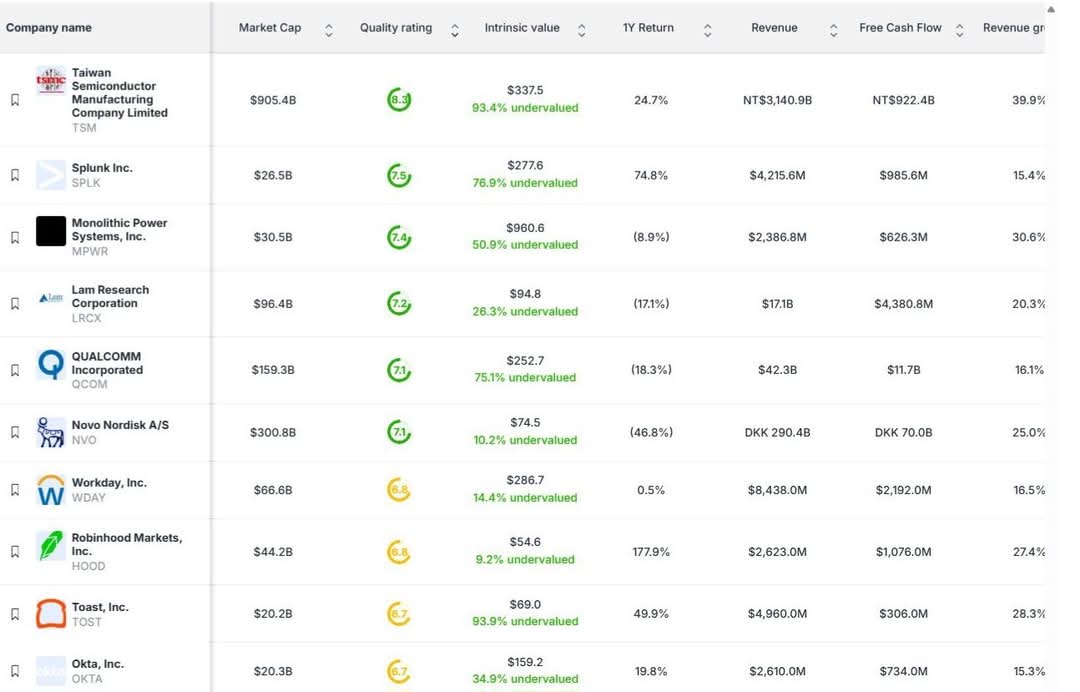The height and width of the screenshot is (692, 1080).
Task: Click Toast's 6.7 rating gauge
Action: tap(399, 614)
